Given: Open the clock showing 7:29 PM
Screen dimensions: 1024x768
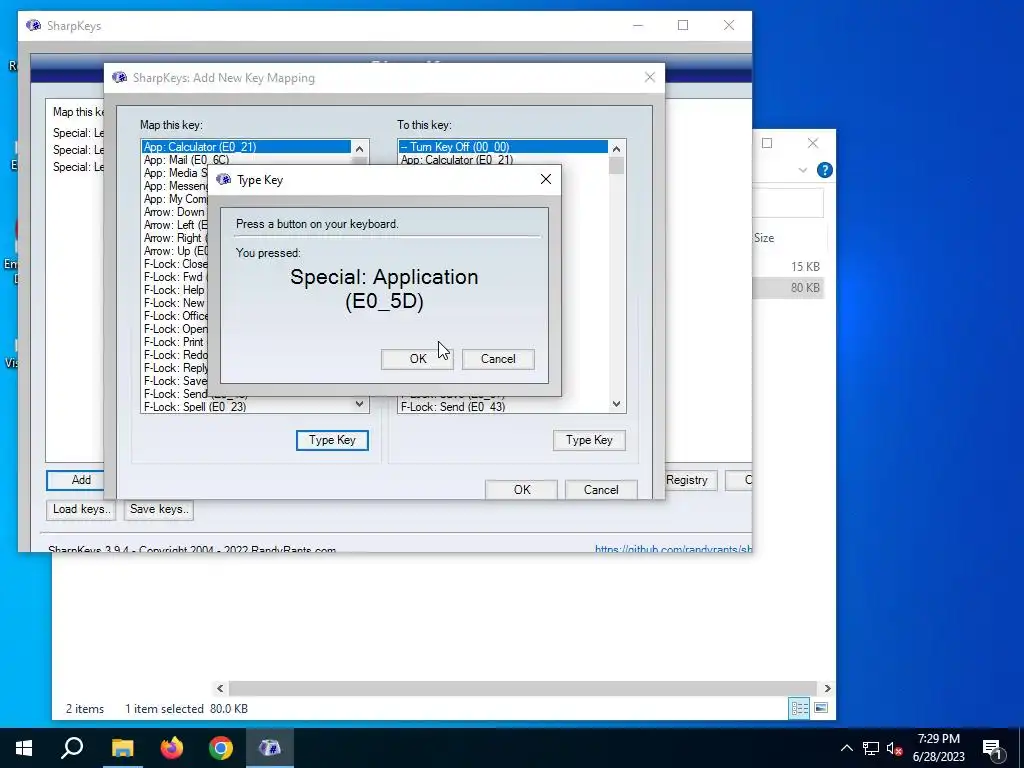Looking at the screenshot, I should pyautogui.click(x=938, y=748).
